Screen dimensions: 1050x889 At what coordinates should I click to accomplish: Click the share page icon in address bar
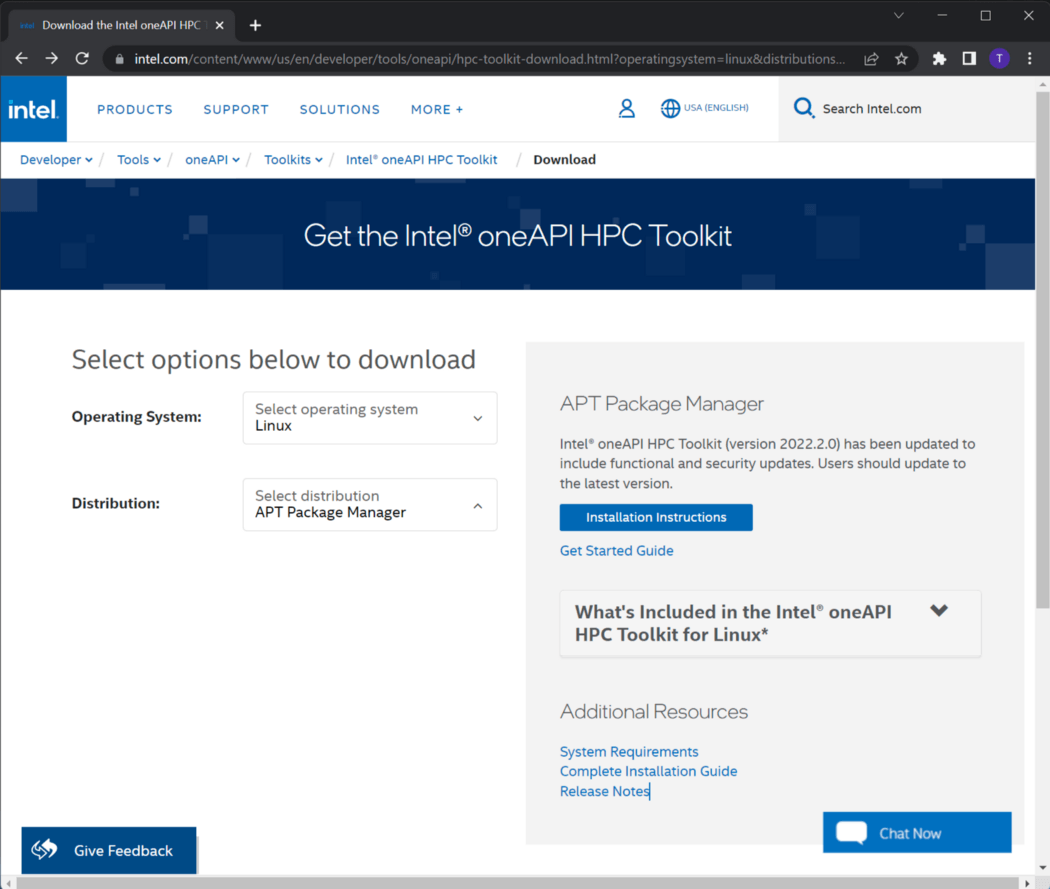tap(871, 59)
